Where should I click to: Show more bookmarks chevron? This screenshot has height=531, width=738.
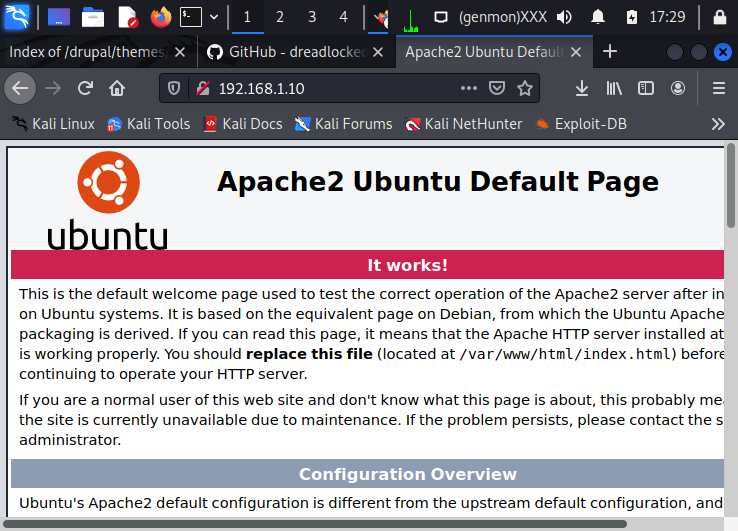(718, 124)
